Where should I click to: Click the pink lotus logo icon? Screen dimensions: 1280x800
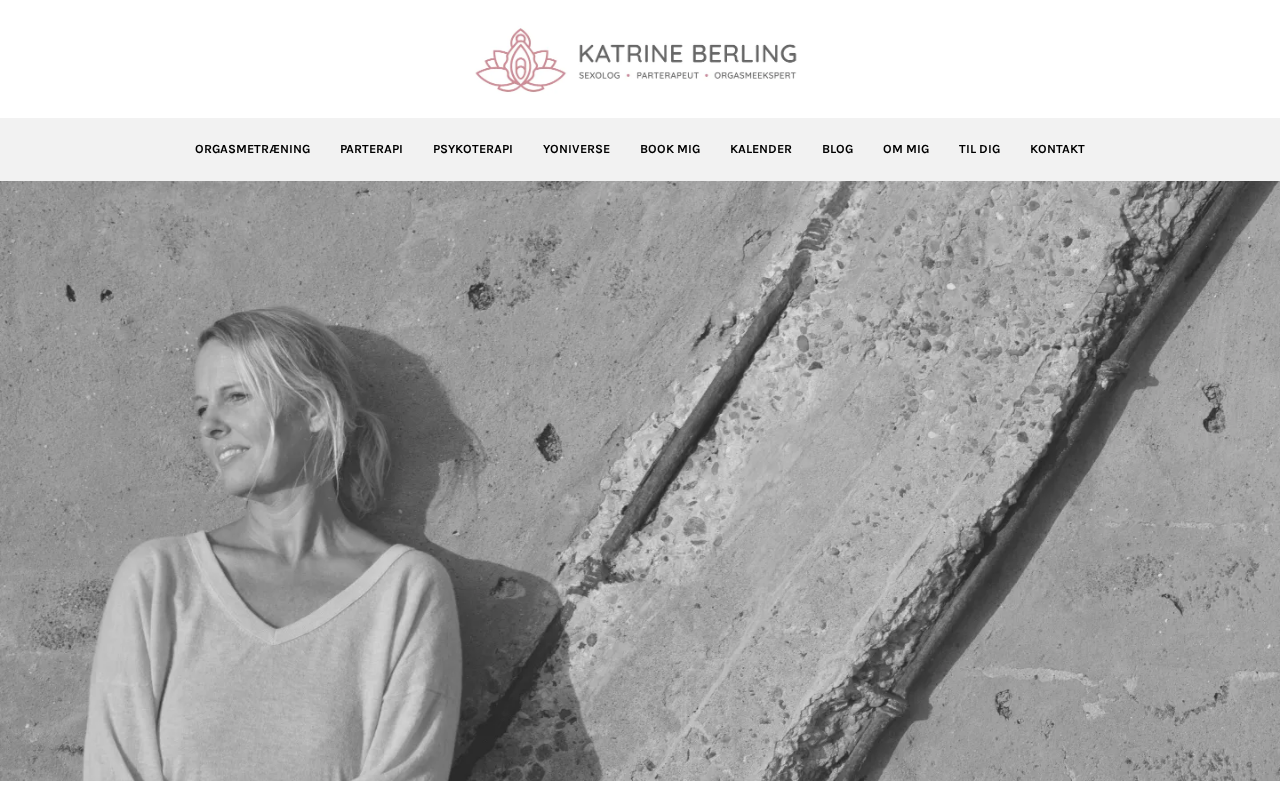521,60
